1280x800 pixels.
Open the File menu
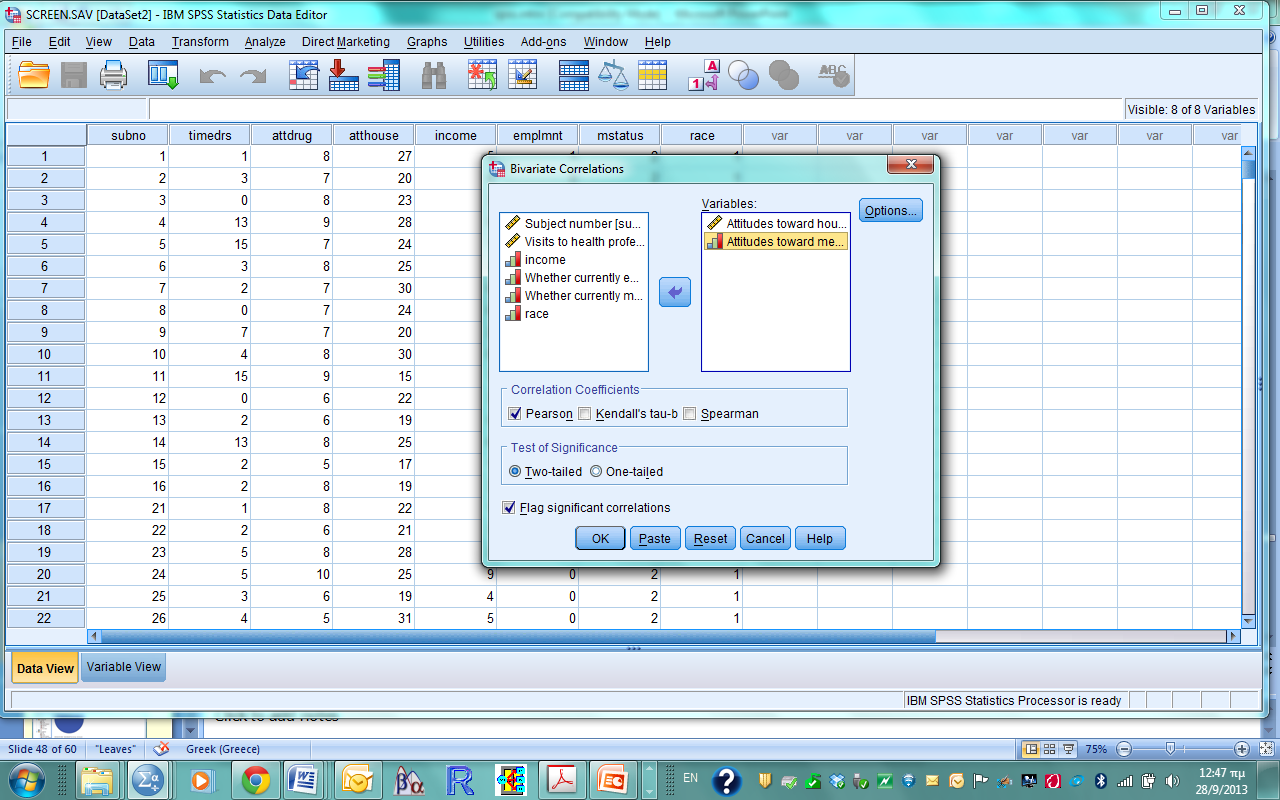click(21, 42)
